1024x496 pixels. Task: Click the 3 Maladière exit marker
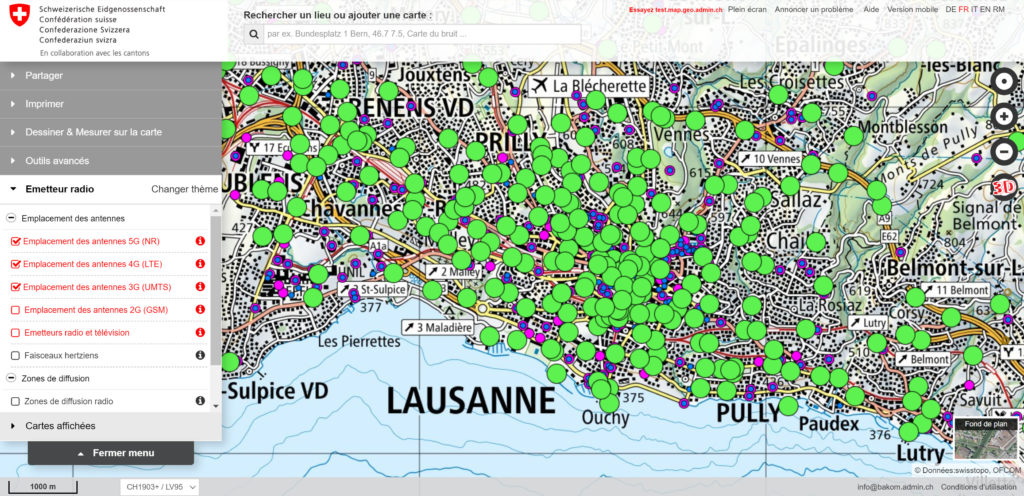pos(438,327)
